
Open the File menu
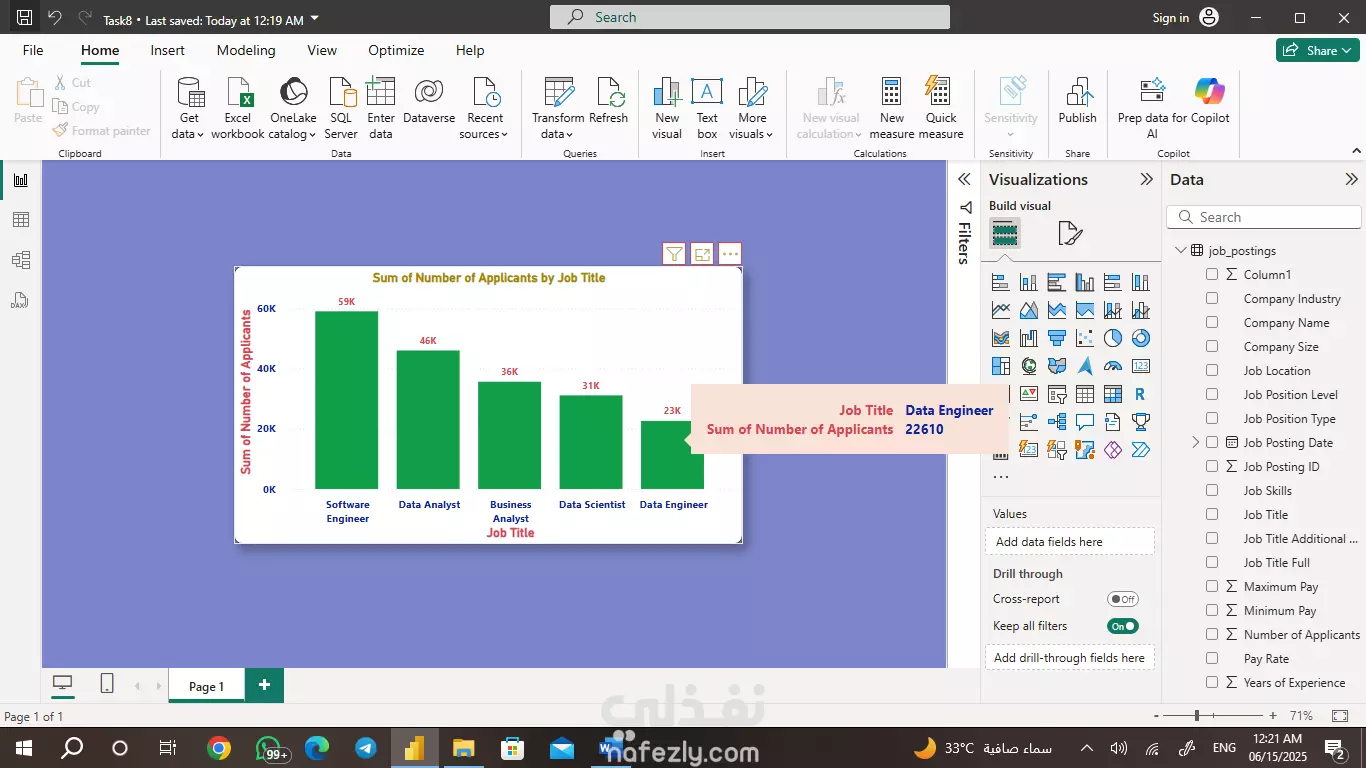coord(33,50)
